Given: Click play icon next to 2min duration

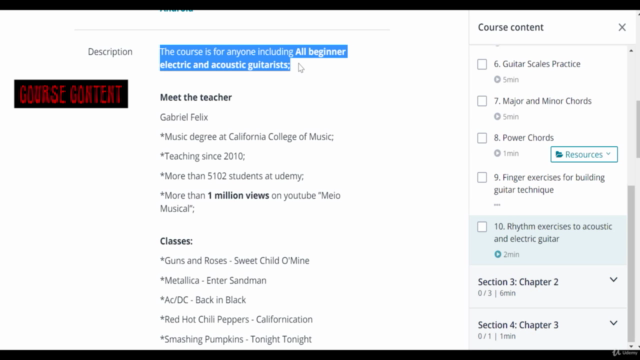Looking at the screenshot, I should (x=498, y=254).
